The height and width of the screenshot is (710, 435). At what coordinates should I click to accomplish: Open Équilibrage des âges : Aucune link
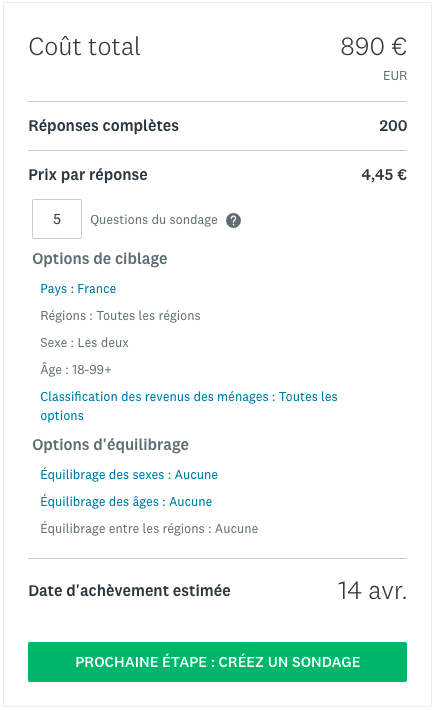[x=126, y=502]
